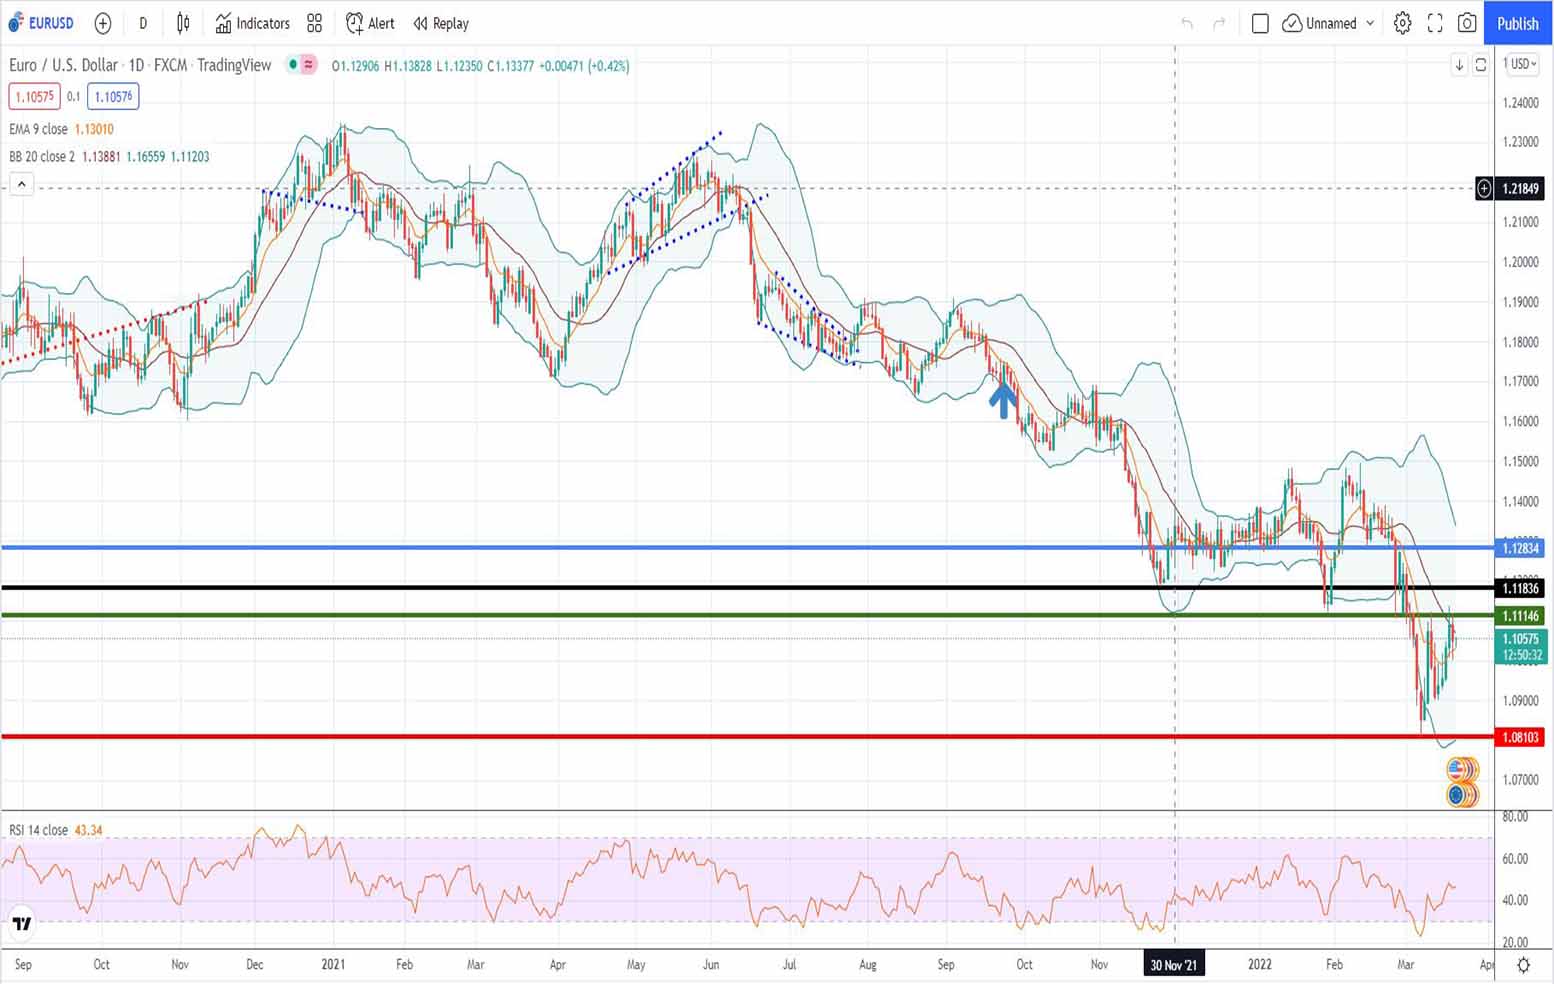
Task: Open the D timeframe interval menu
Action: point(143,23)
